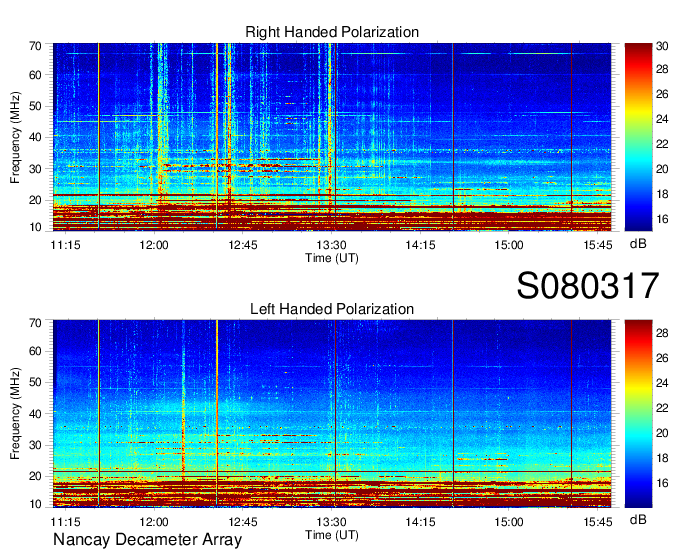Click Frequency (MHz) axis label of Left Handed plot
The width and height of the screenshot is (680, 552).
(15, 414)
